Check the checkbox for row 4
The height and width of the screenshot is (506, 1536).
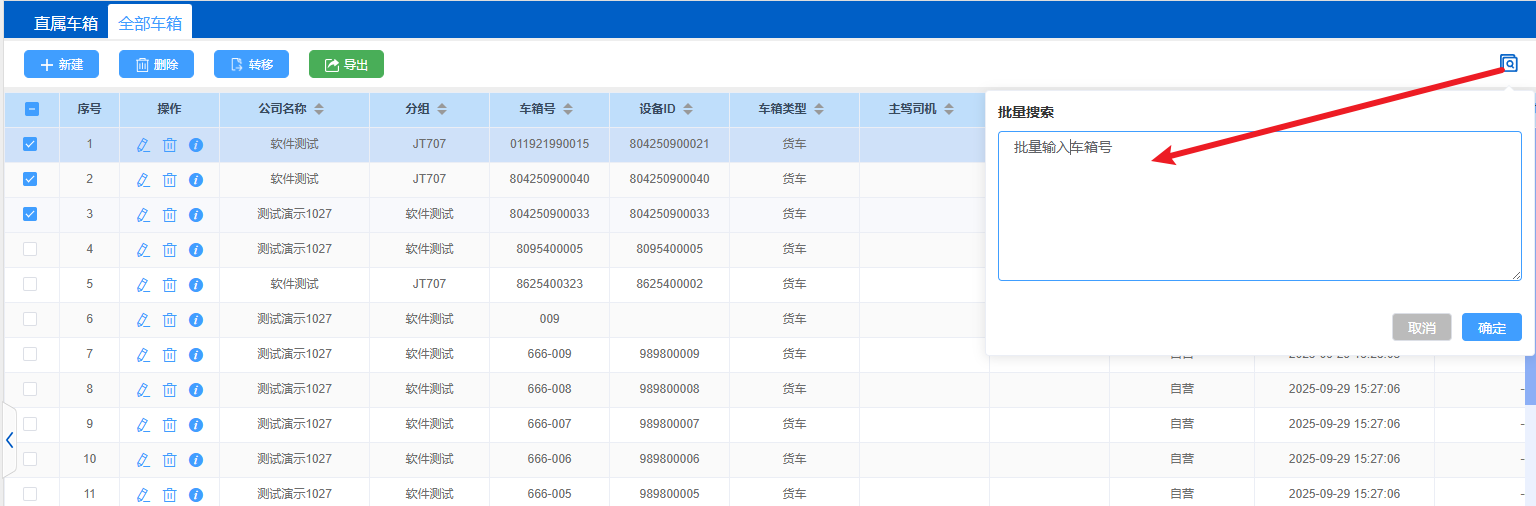30,249
